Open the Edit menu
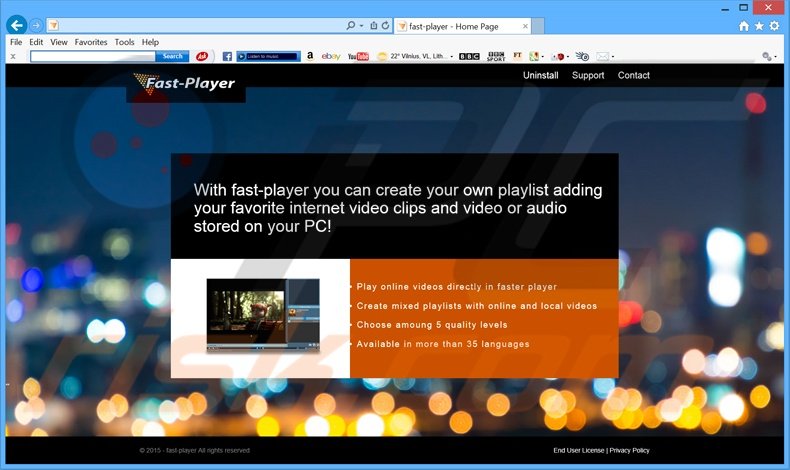 coord(36,42)
